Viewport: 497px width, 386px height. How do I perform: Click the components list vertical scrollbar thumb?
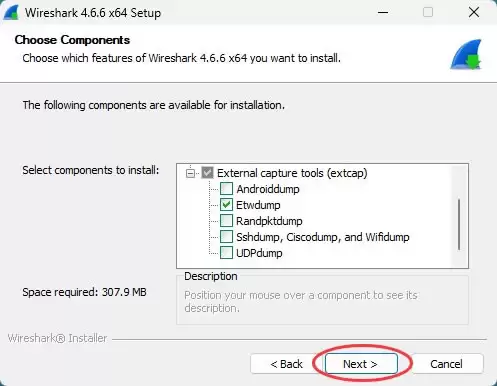point(459,224)
